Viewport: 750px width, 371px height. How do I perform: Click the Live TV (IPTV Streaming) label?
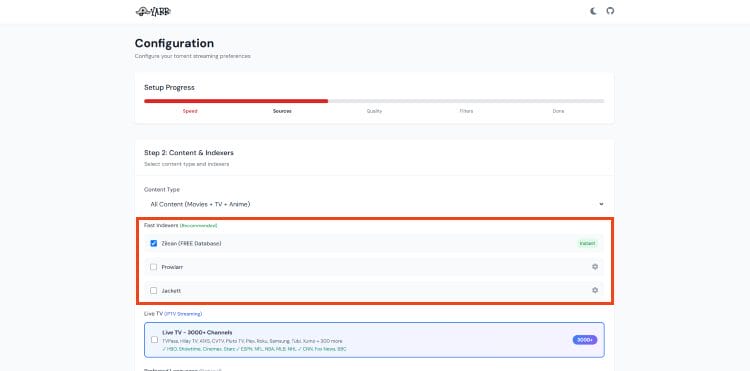click(x=173, y=314)
